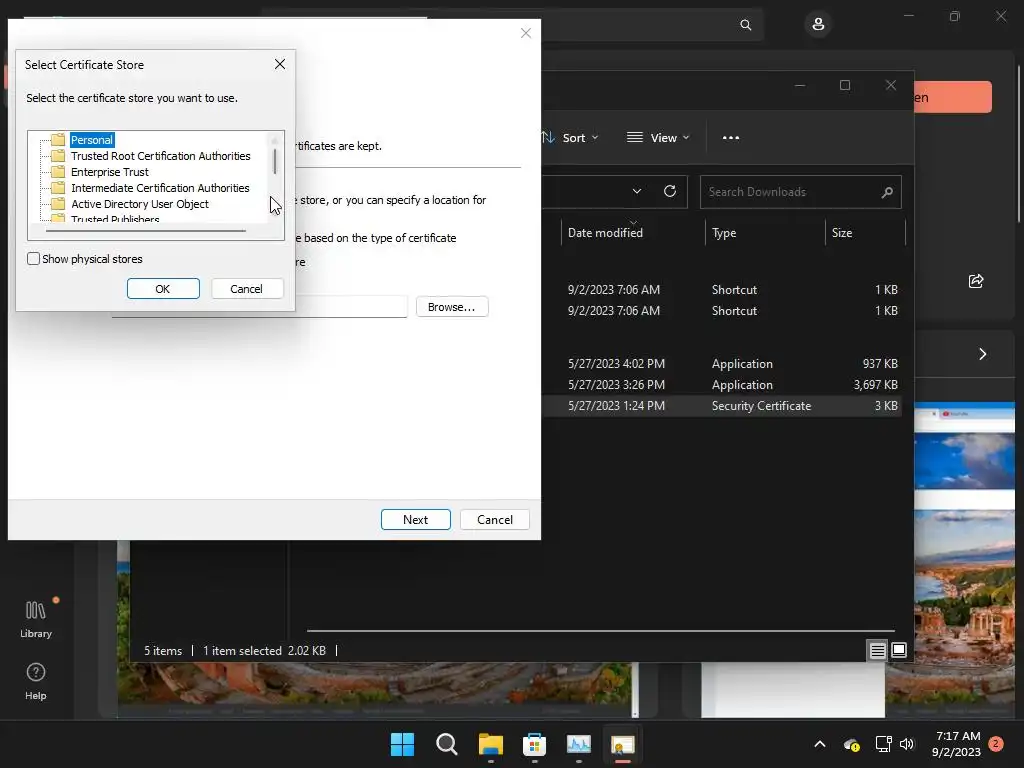Switch to large thumbnails view icon
The width and height of the screenshot is (1024, 768).
pos(899,650)
